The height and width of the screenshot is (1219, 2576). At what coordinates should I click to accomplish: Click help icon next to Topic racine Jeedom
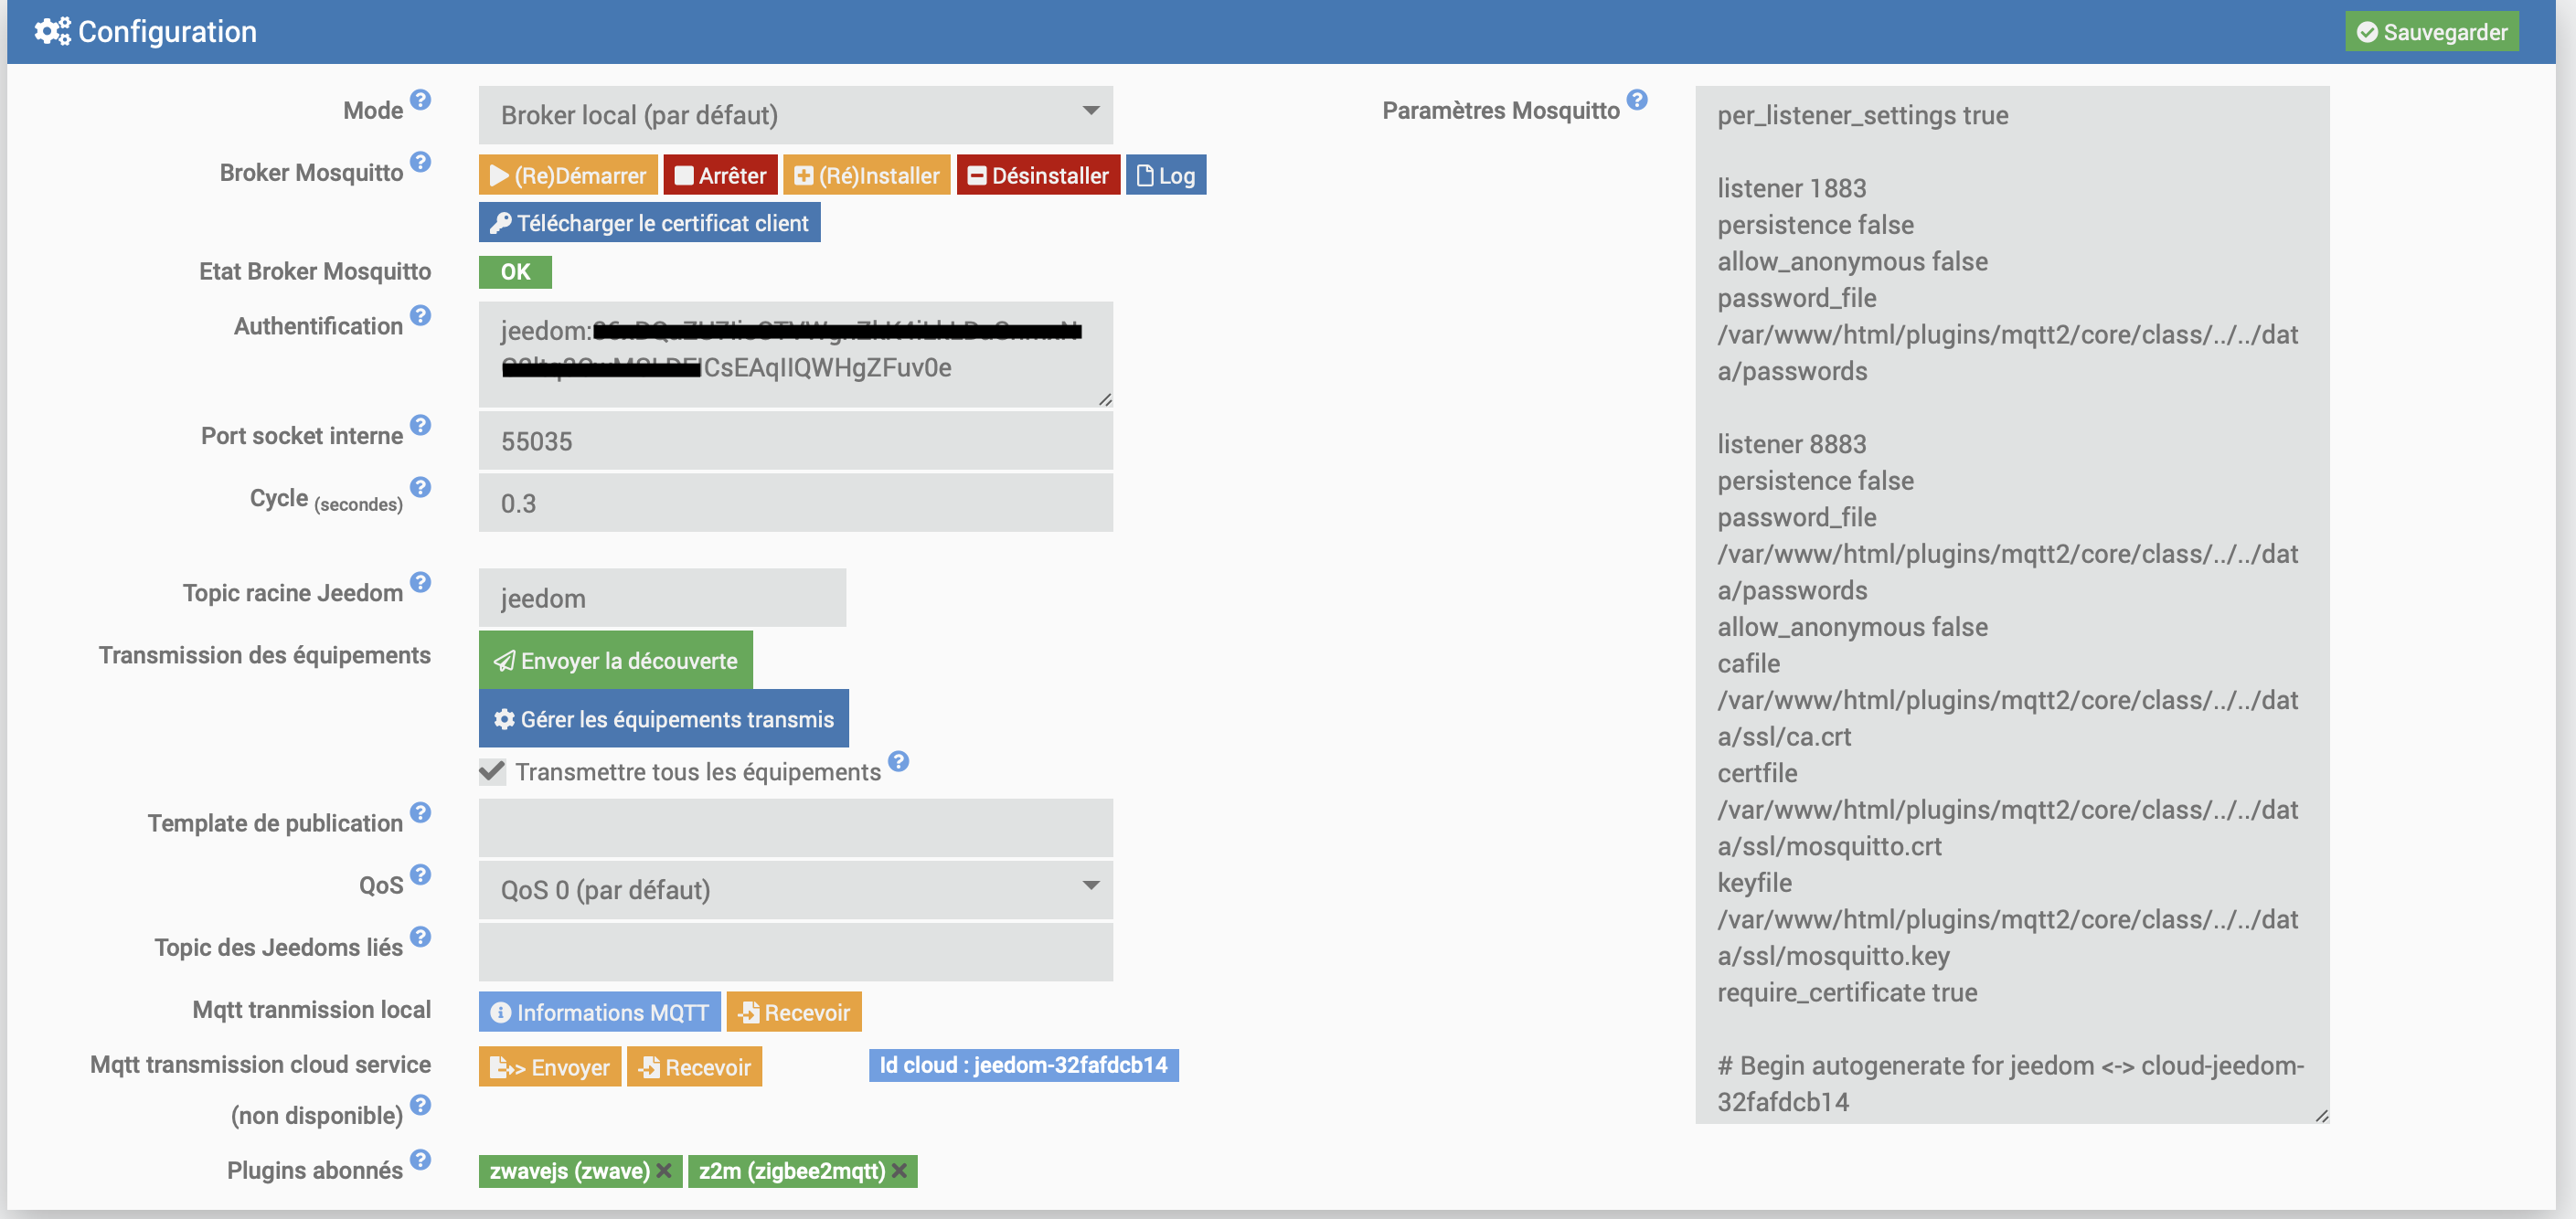(x=420, y=583)
